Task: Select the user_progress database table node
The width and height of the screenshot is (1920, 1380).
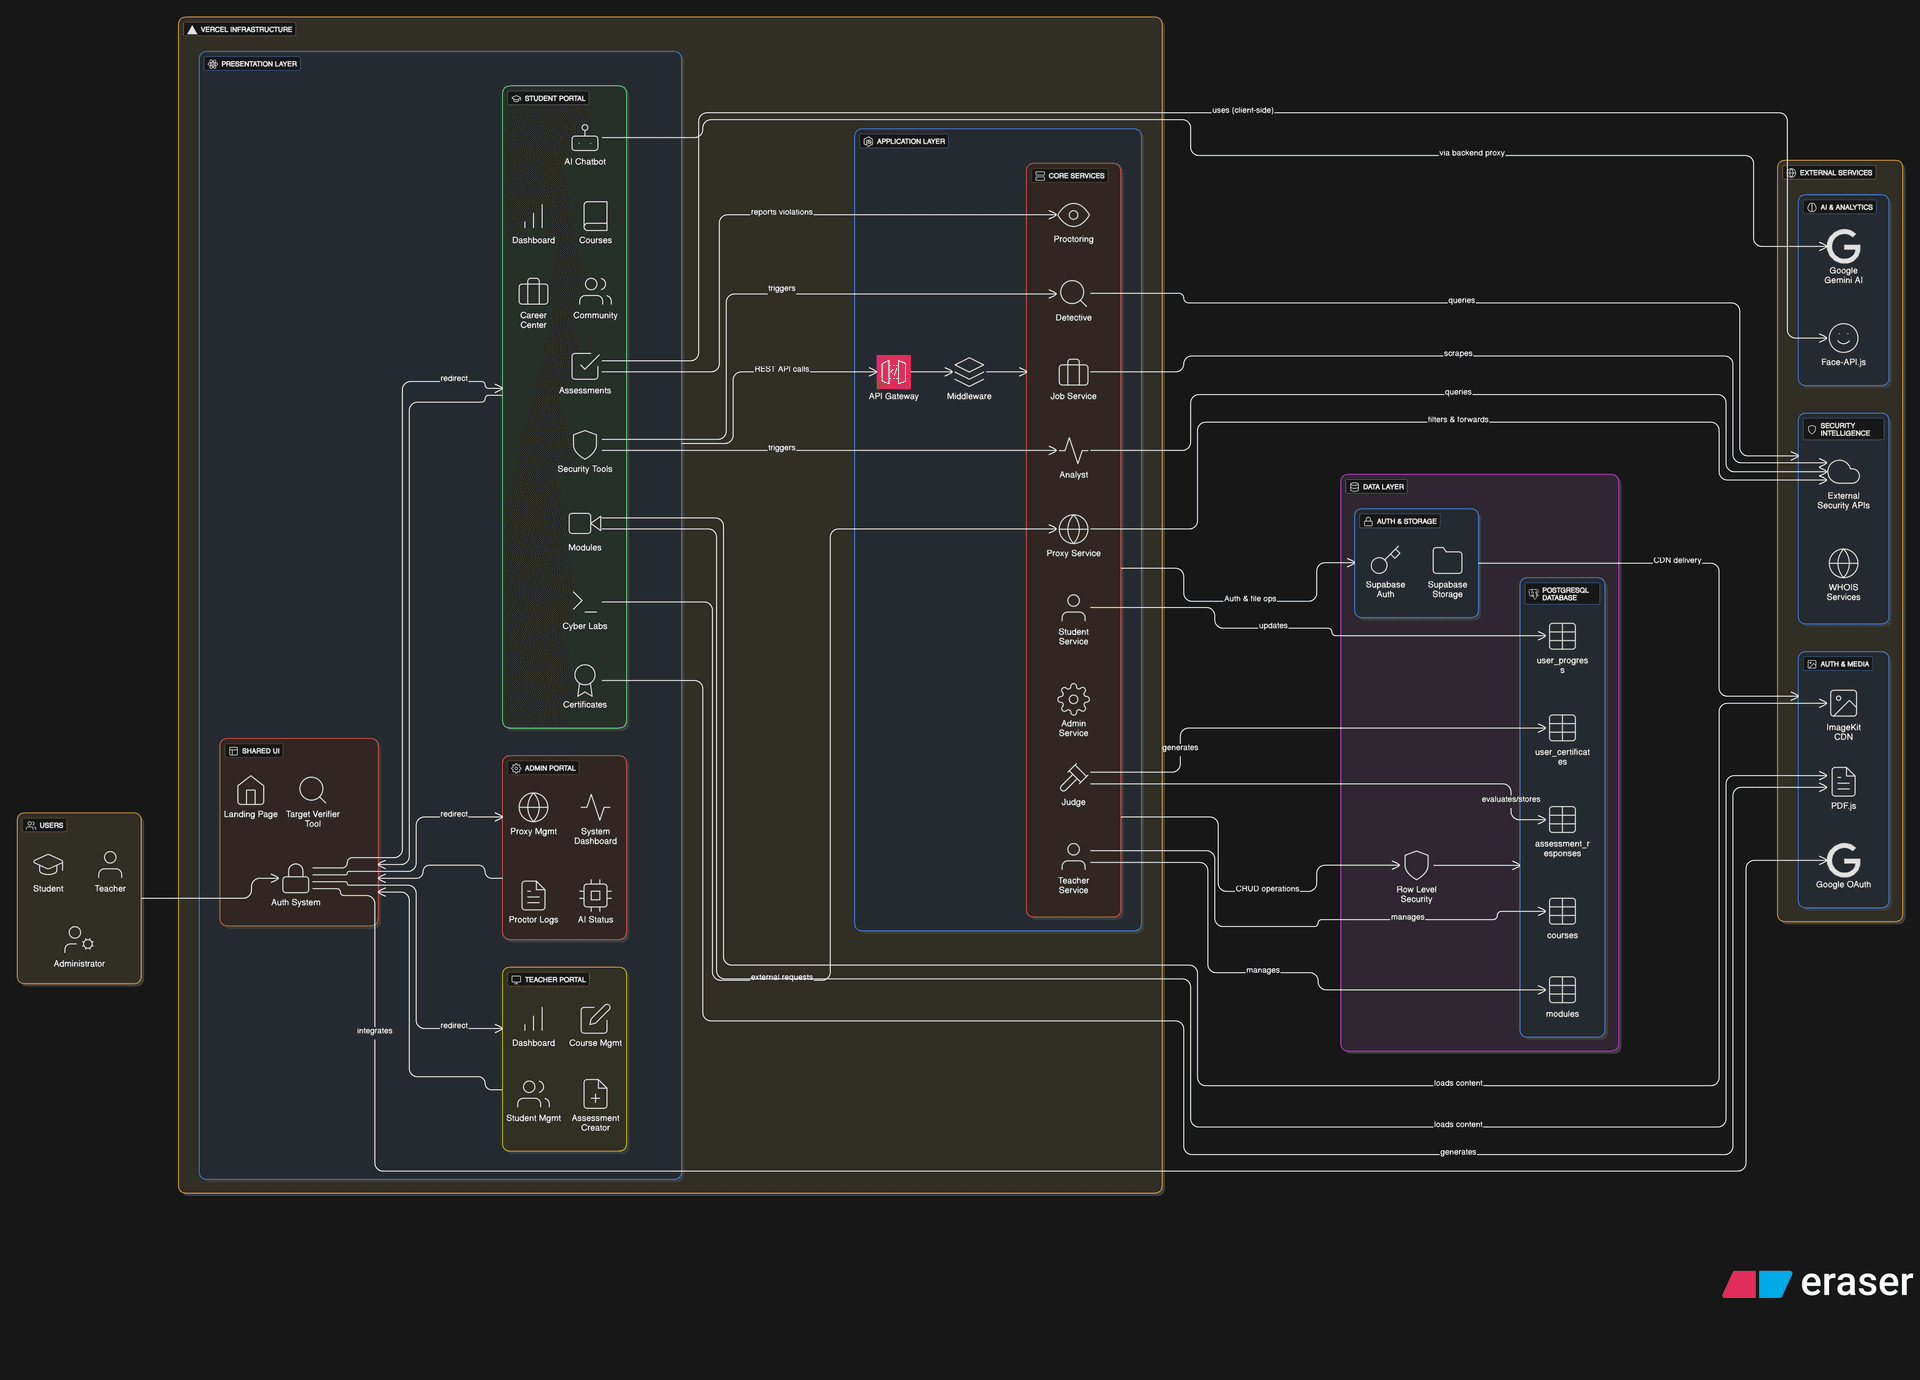Action: (1562, 635)
